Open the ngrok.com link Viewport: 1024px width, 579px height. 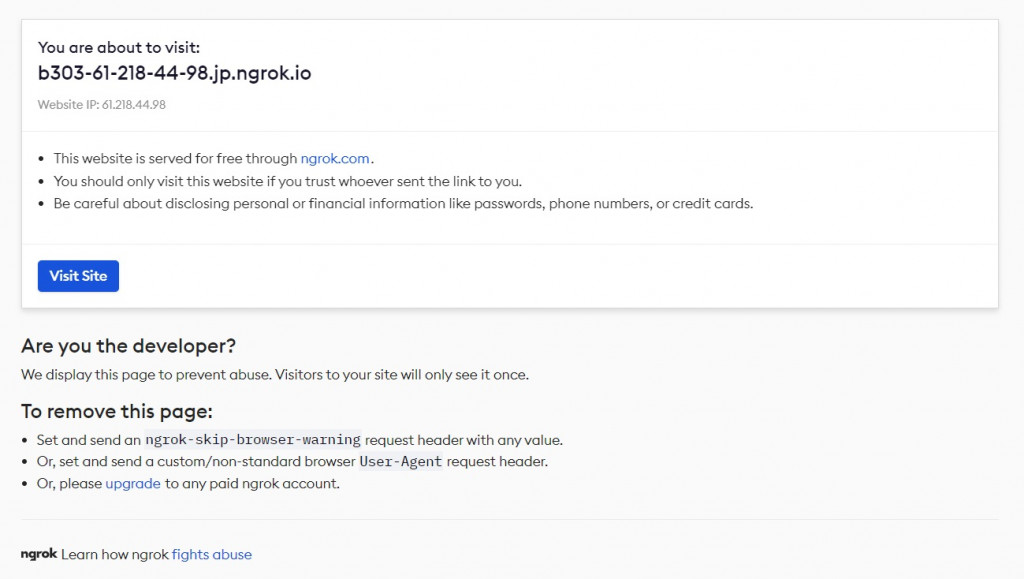[335, 158]
